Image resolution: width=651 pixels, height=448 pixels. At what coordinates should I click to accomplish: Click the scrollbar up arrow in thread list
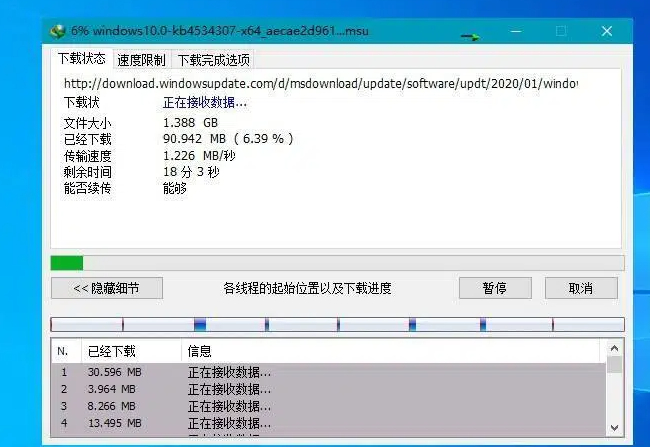[614, 348]
